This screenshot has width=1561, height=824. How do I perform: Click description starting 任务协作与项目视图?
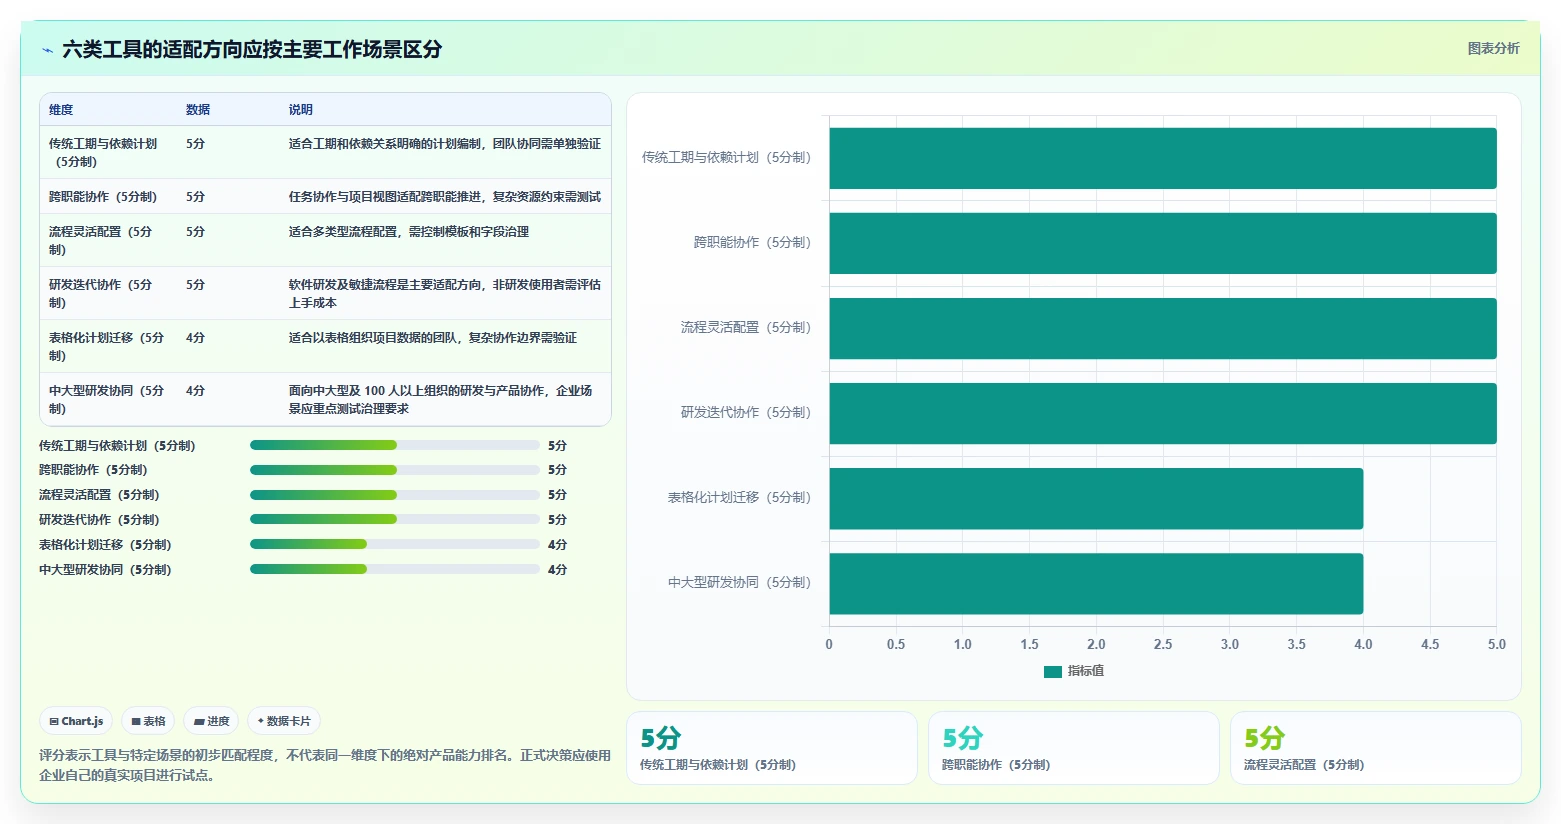[x=445, y=197]
